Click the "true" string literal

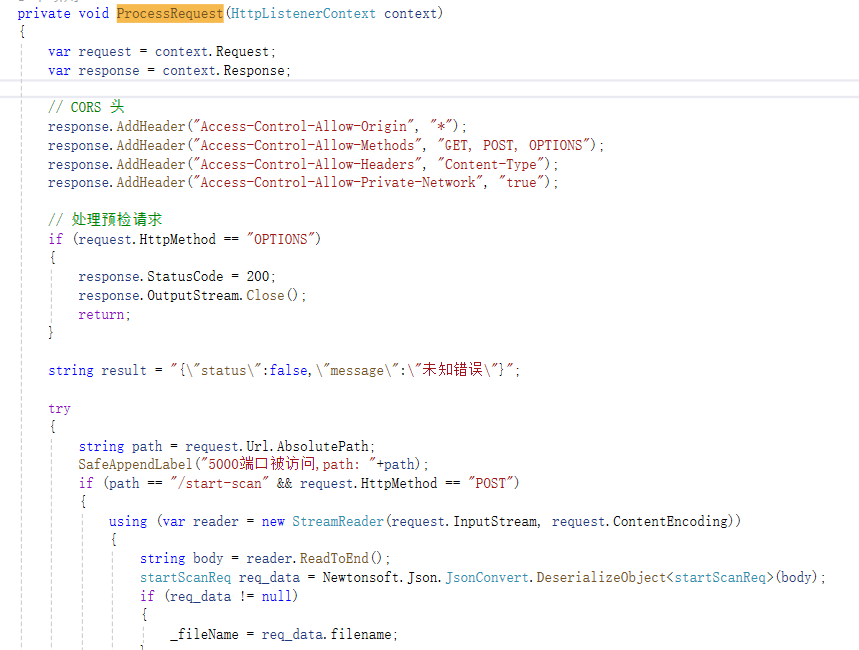[521, 183]
